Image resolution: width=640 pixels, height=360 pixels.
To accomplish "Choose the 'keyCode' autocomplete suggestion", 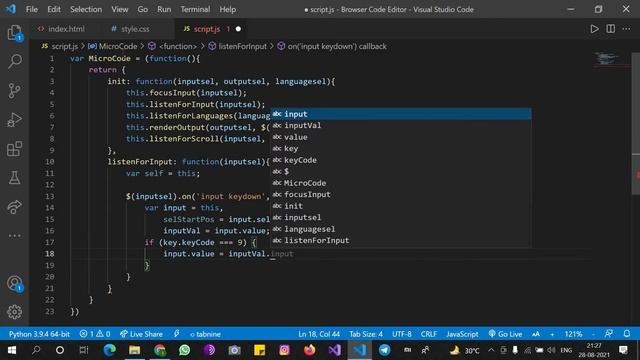I will point(401,160).
